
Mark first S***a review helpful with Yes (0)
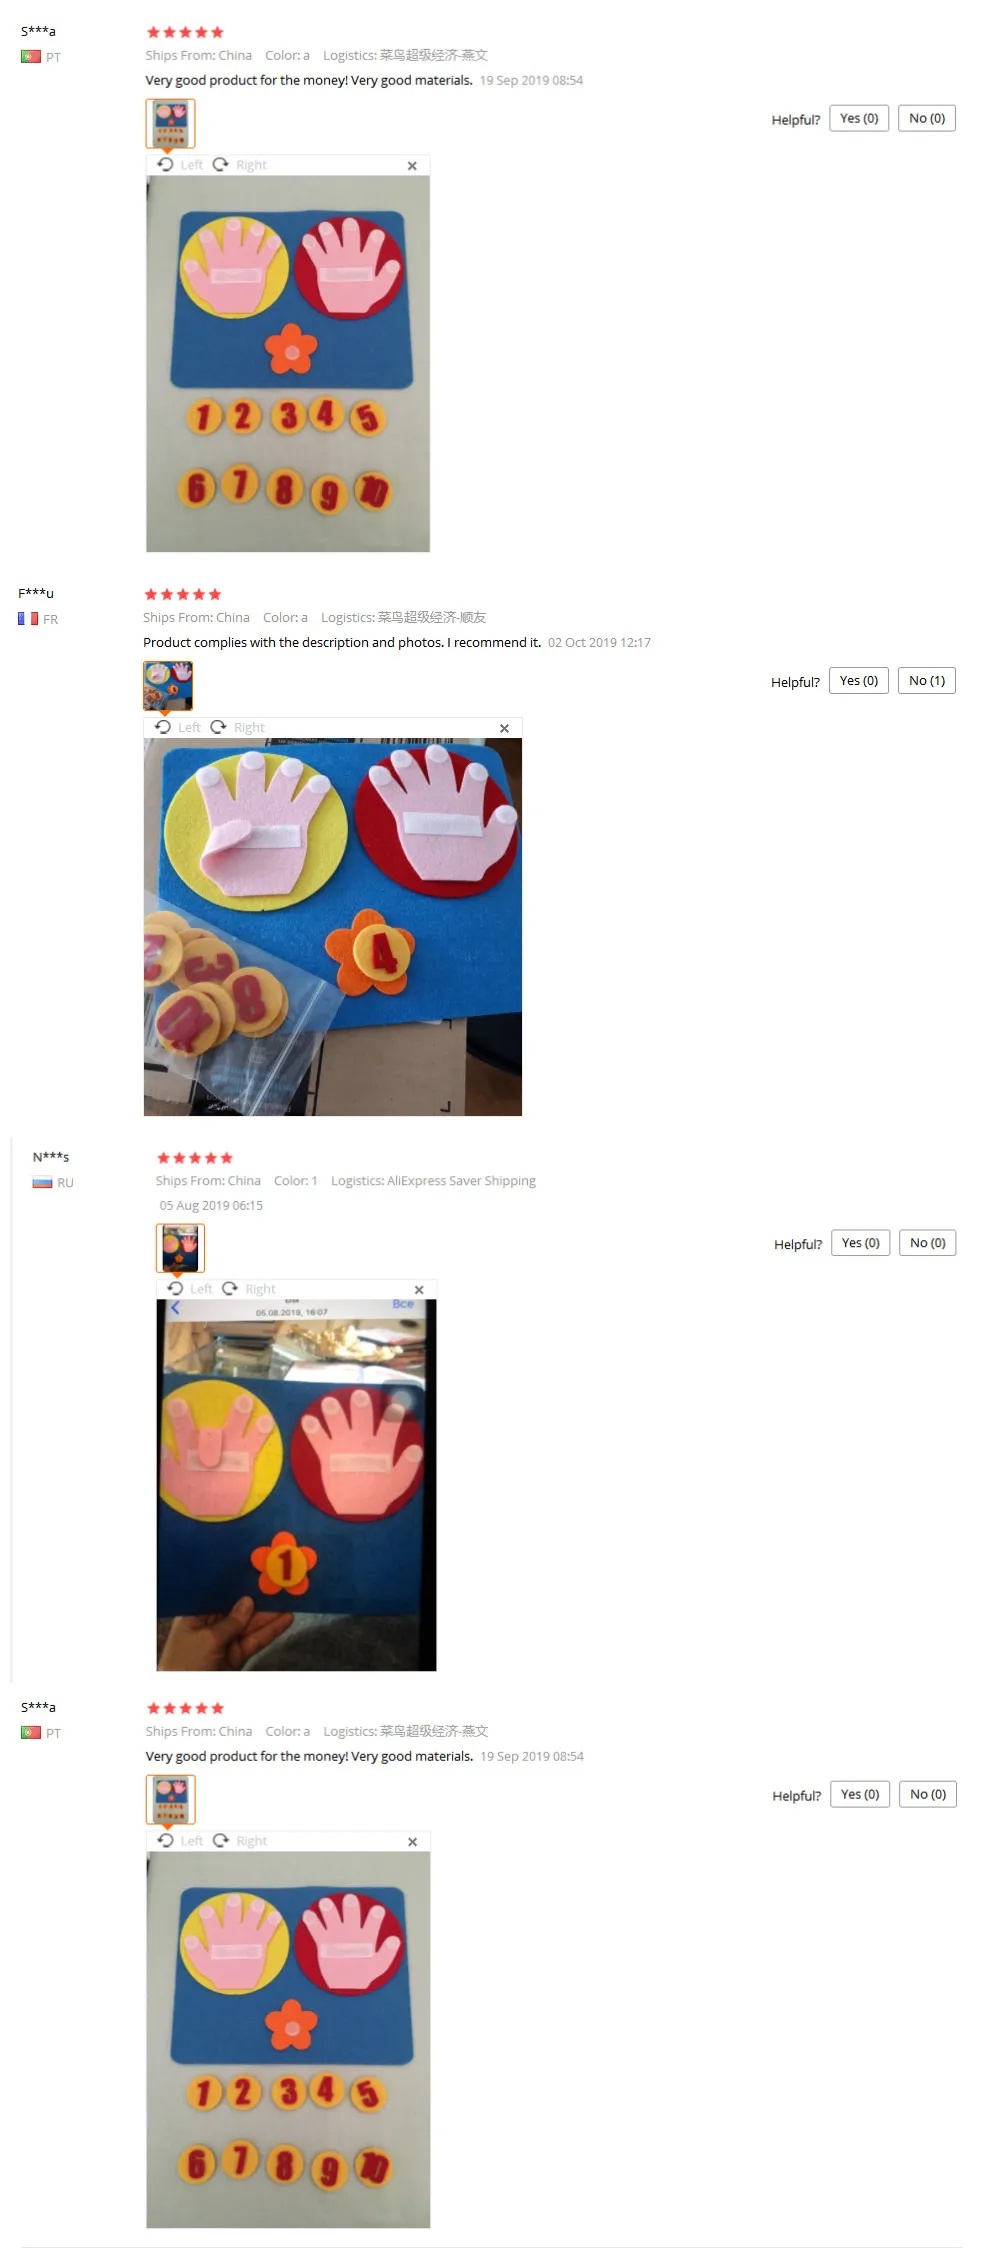[x=859, y=118]
